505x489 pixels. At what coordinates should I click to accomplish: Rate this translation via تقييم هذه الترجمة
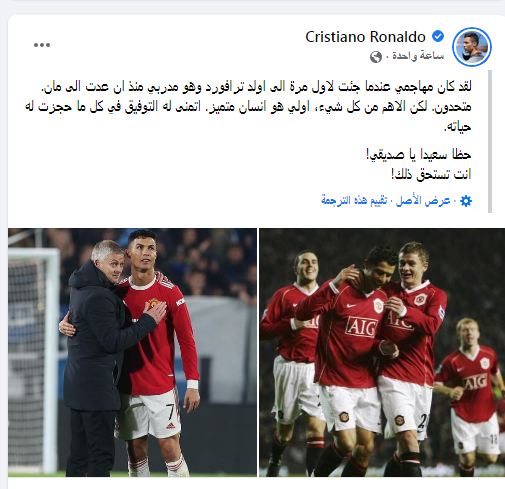[354, 201]
